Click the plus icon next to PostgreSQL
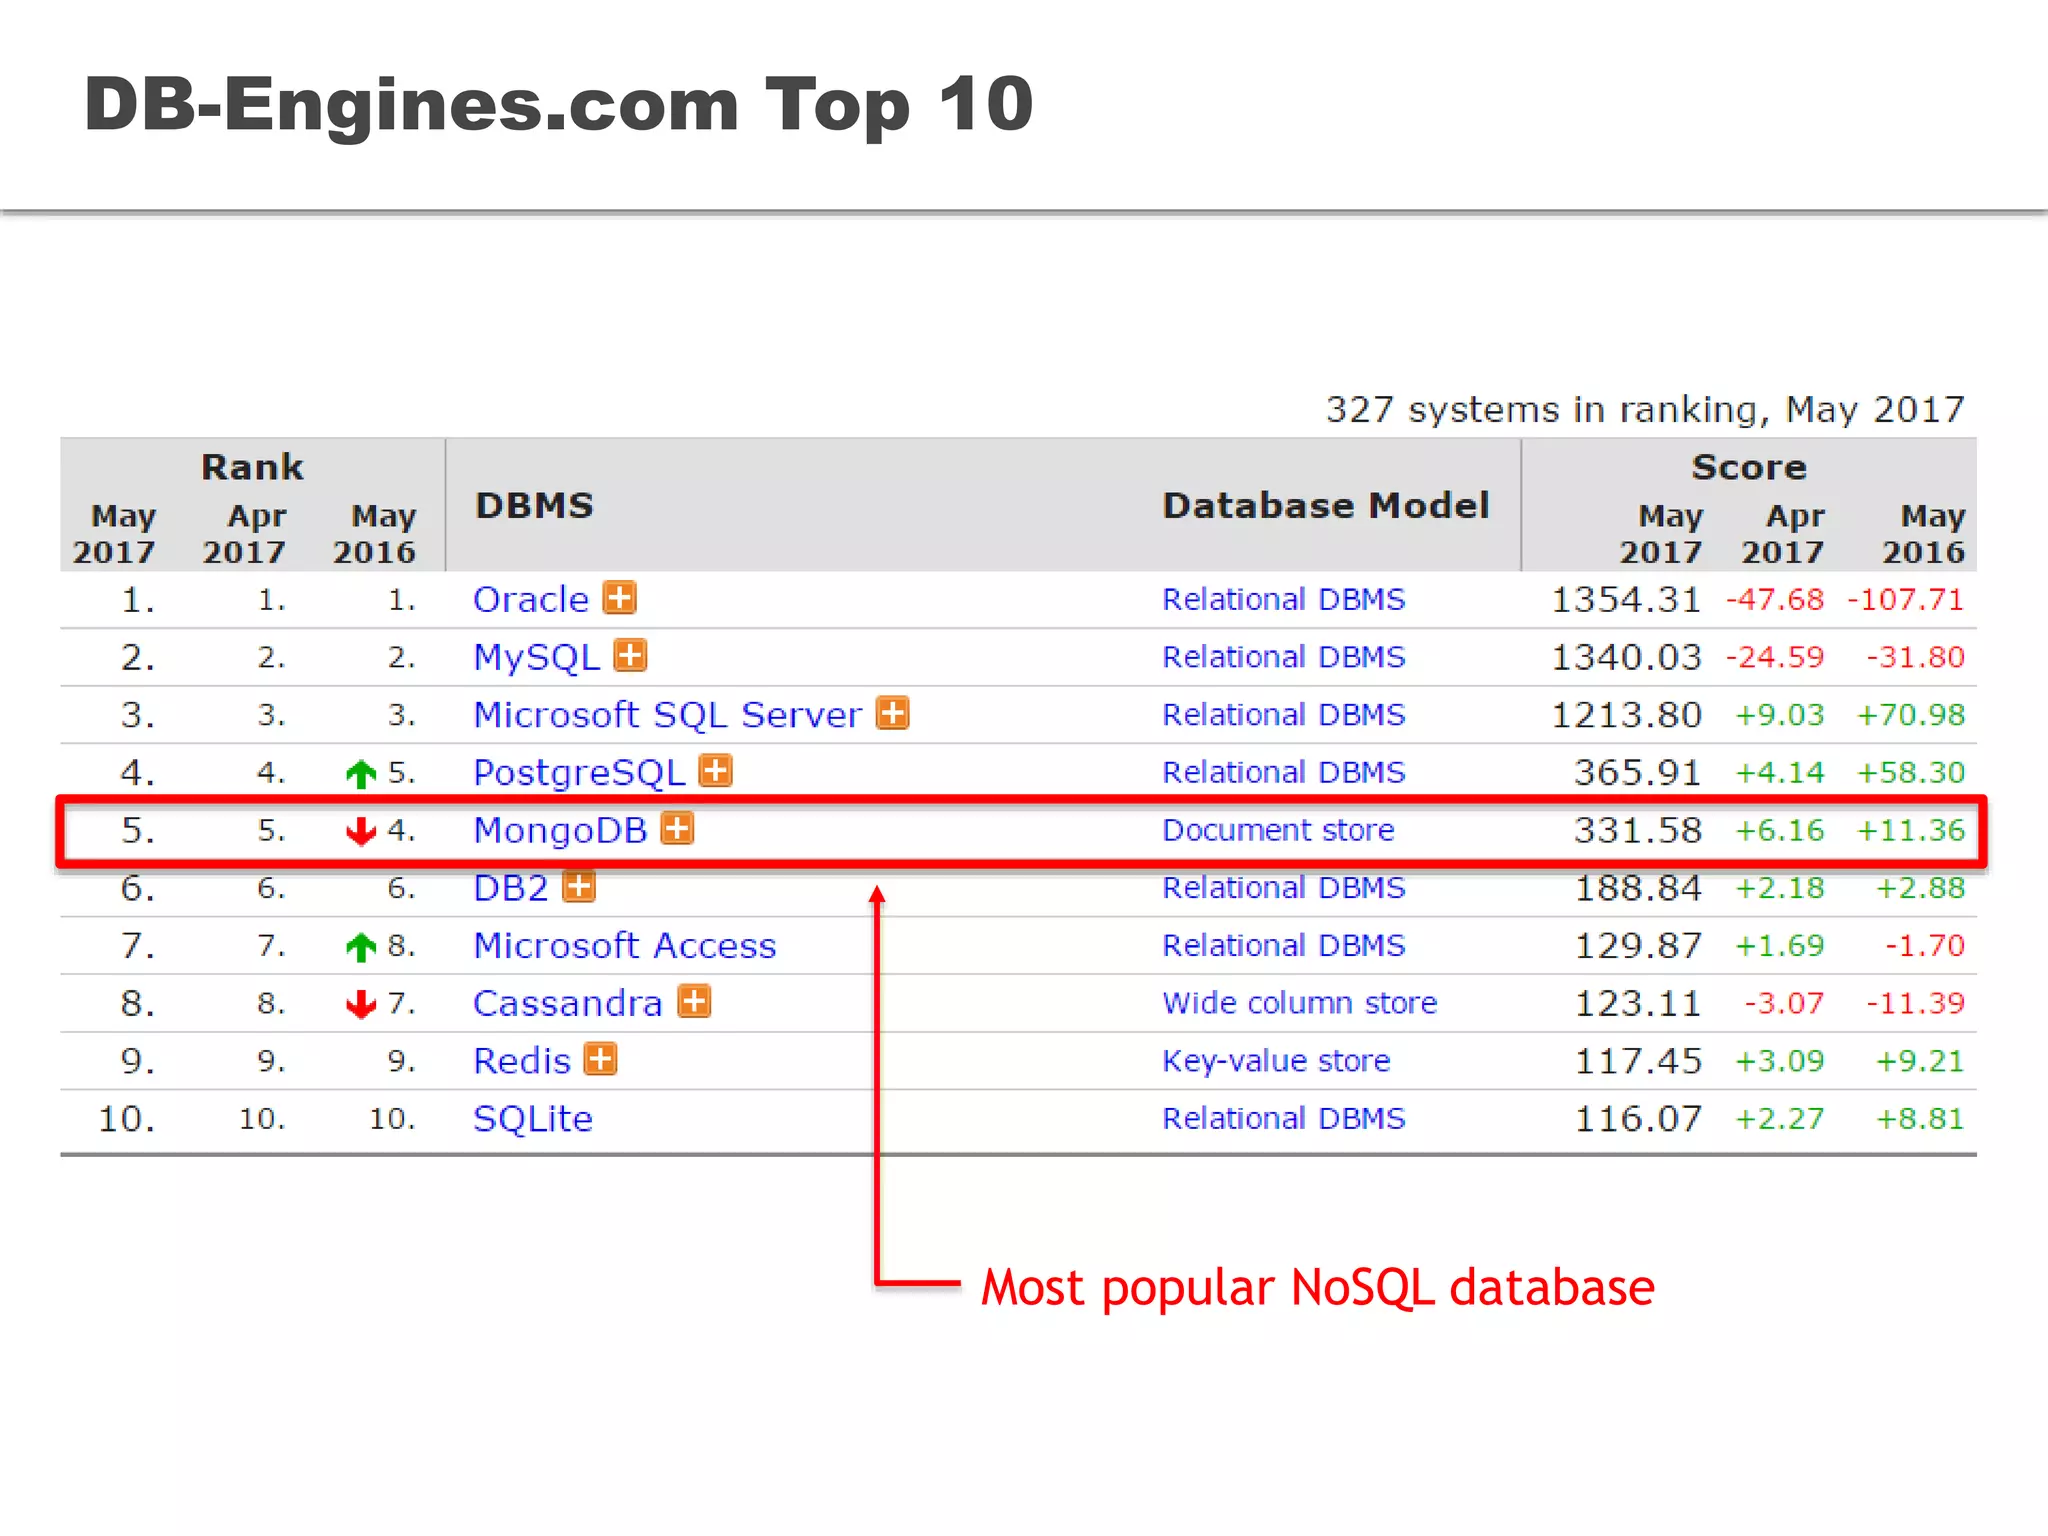Screen dimensions: 2048x1536 coord(715,771)
